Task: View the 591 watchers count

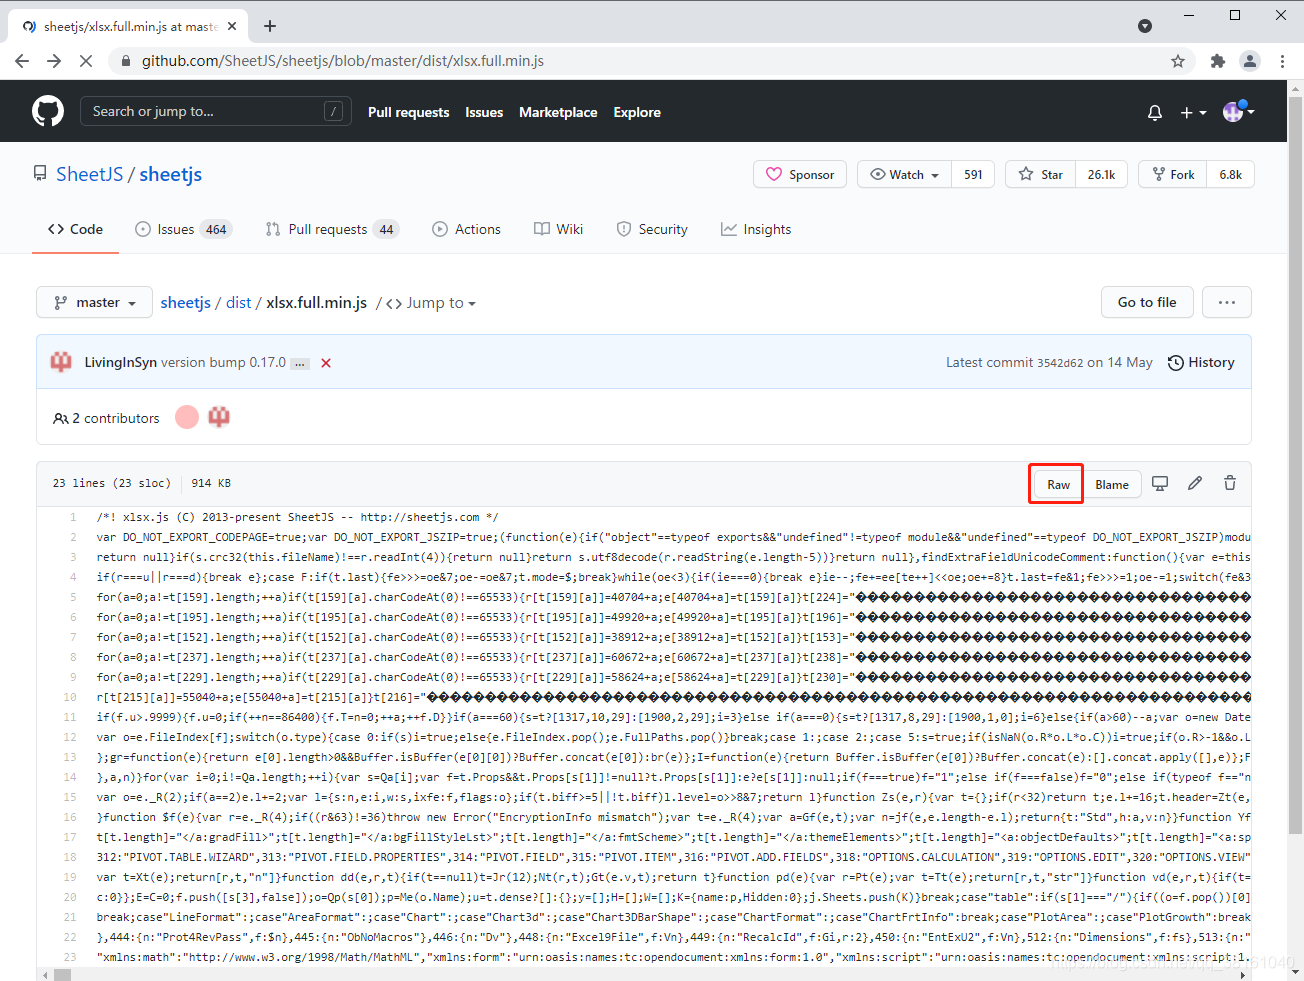Action: coord(973,174)
